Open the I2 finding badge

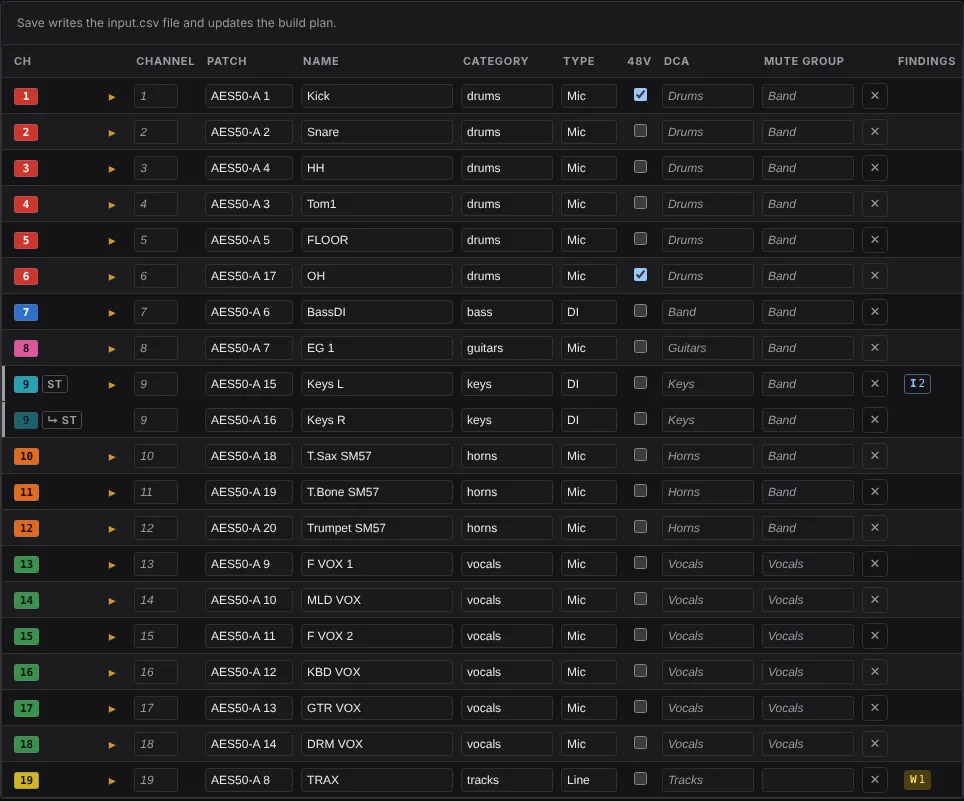tap(917, 384)
